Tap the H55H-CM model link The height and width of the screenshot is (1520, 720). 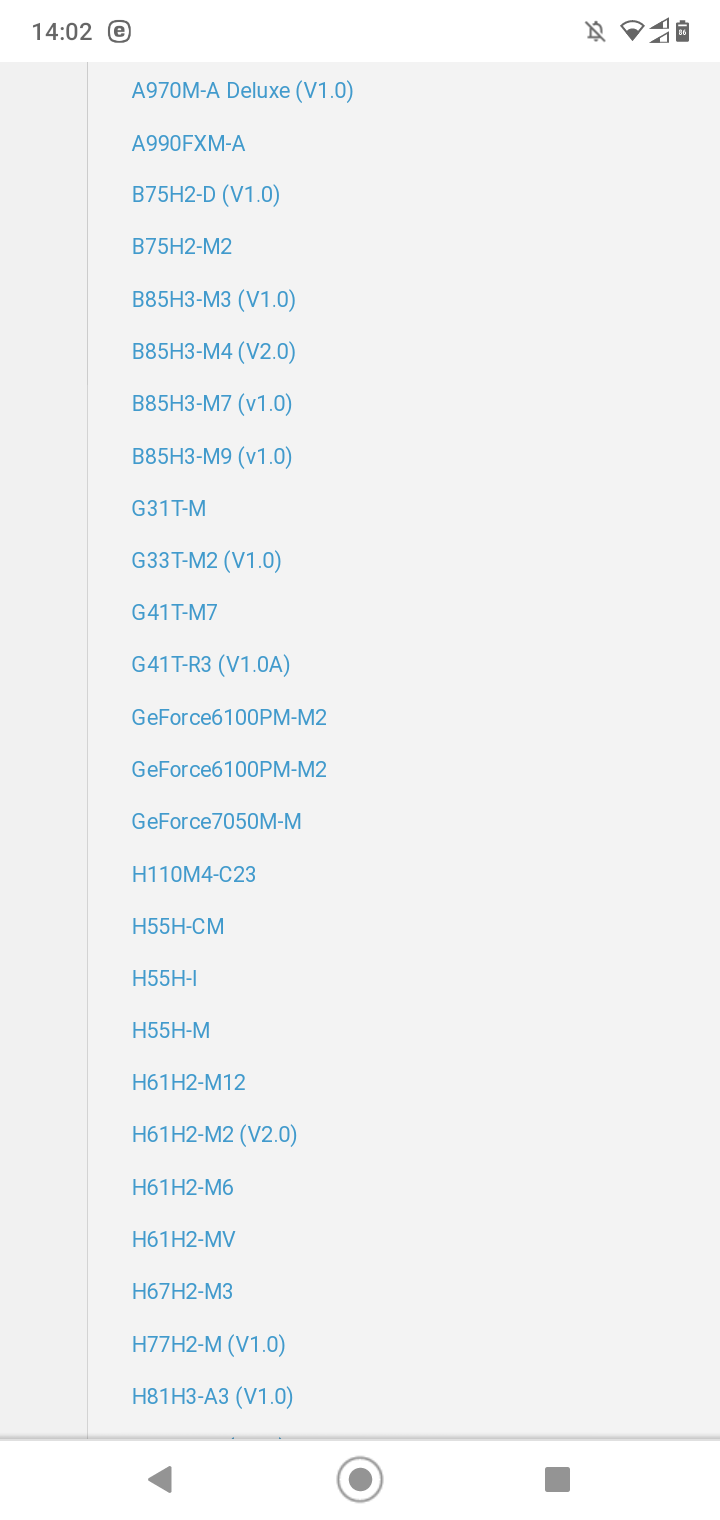[x=178, y=926]
